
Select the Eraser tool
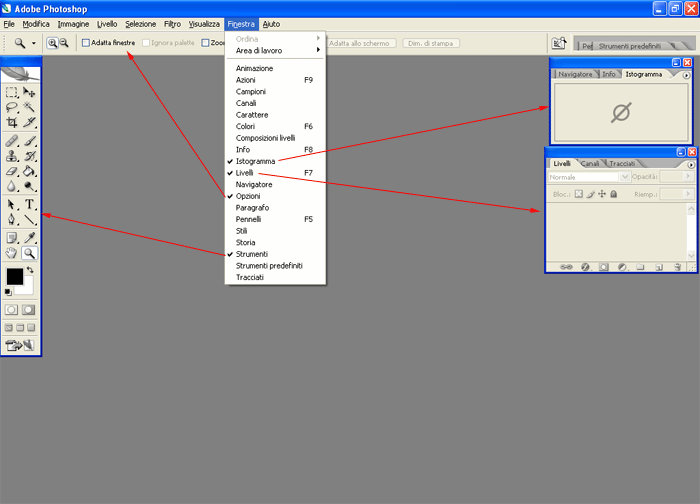[12, 171]
